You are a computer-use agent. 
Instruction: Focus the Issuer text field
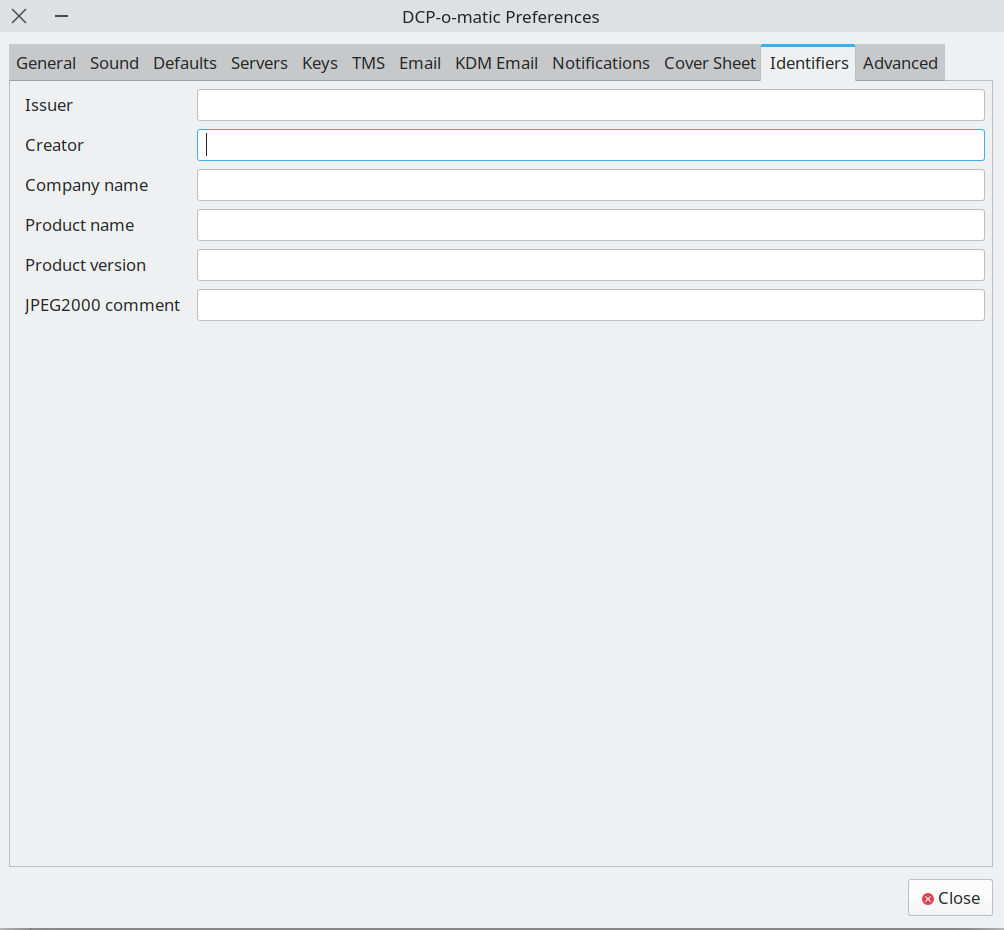(x=590, y=105)
